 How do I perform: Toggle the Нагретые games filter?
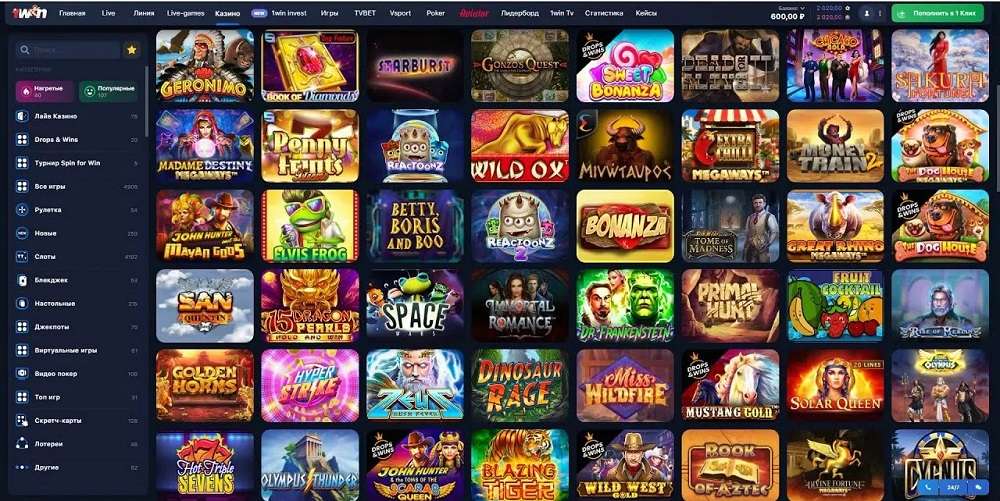[x=45, y=91]
